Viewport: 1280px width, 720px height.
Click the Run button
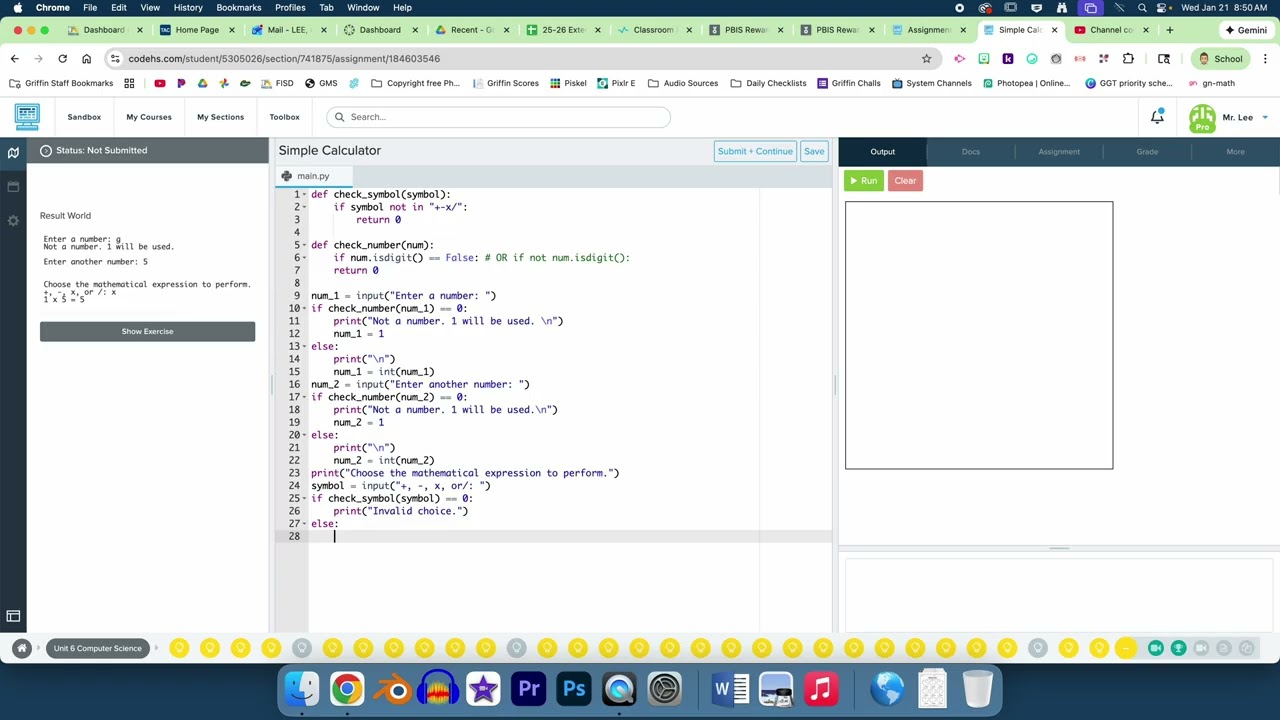coord(863,181)
